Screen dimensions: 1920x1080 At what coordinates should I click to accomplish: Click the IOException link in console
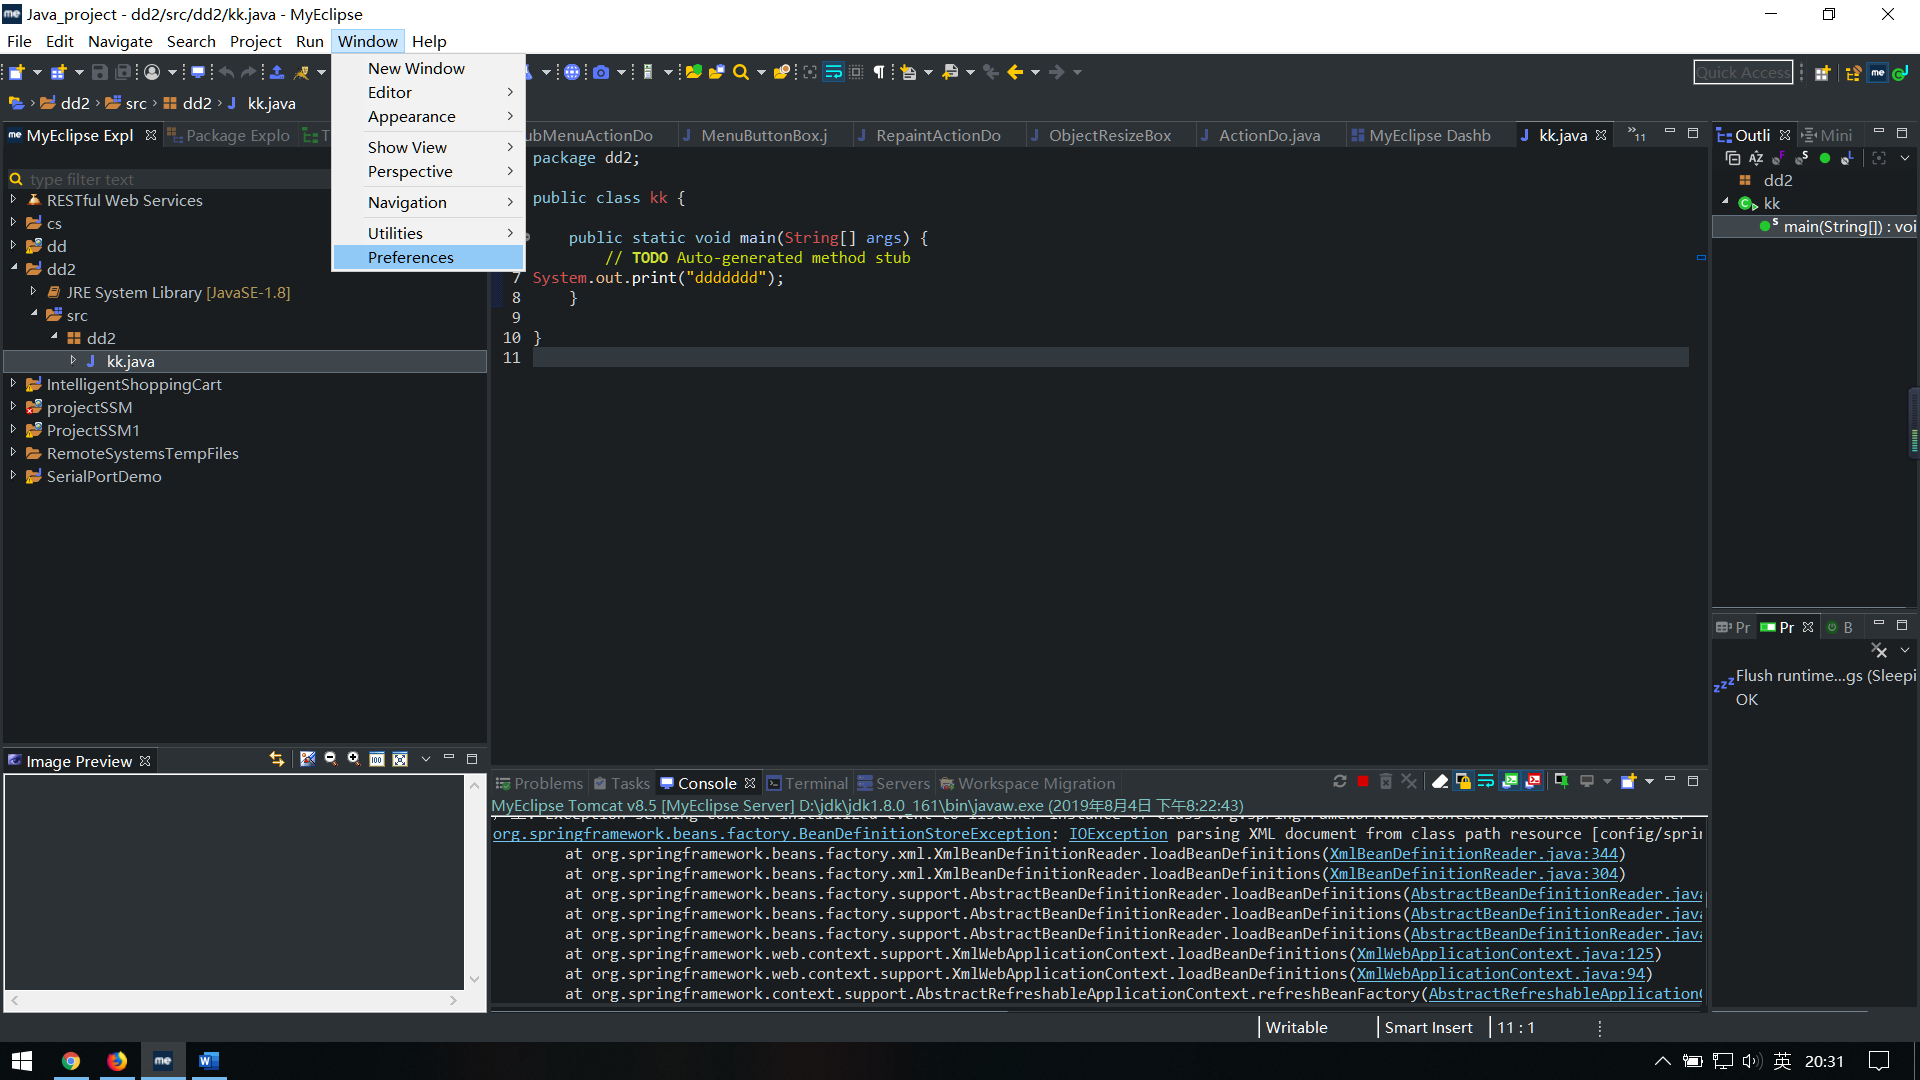tap(1118, 834)
